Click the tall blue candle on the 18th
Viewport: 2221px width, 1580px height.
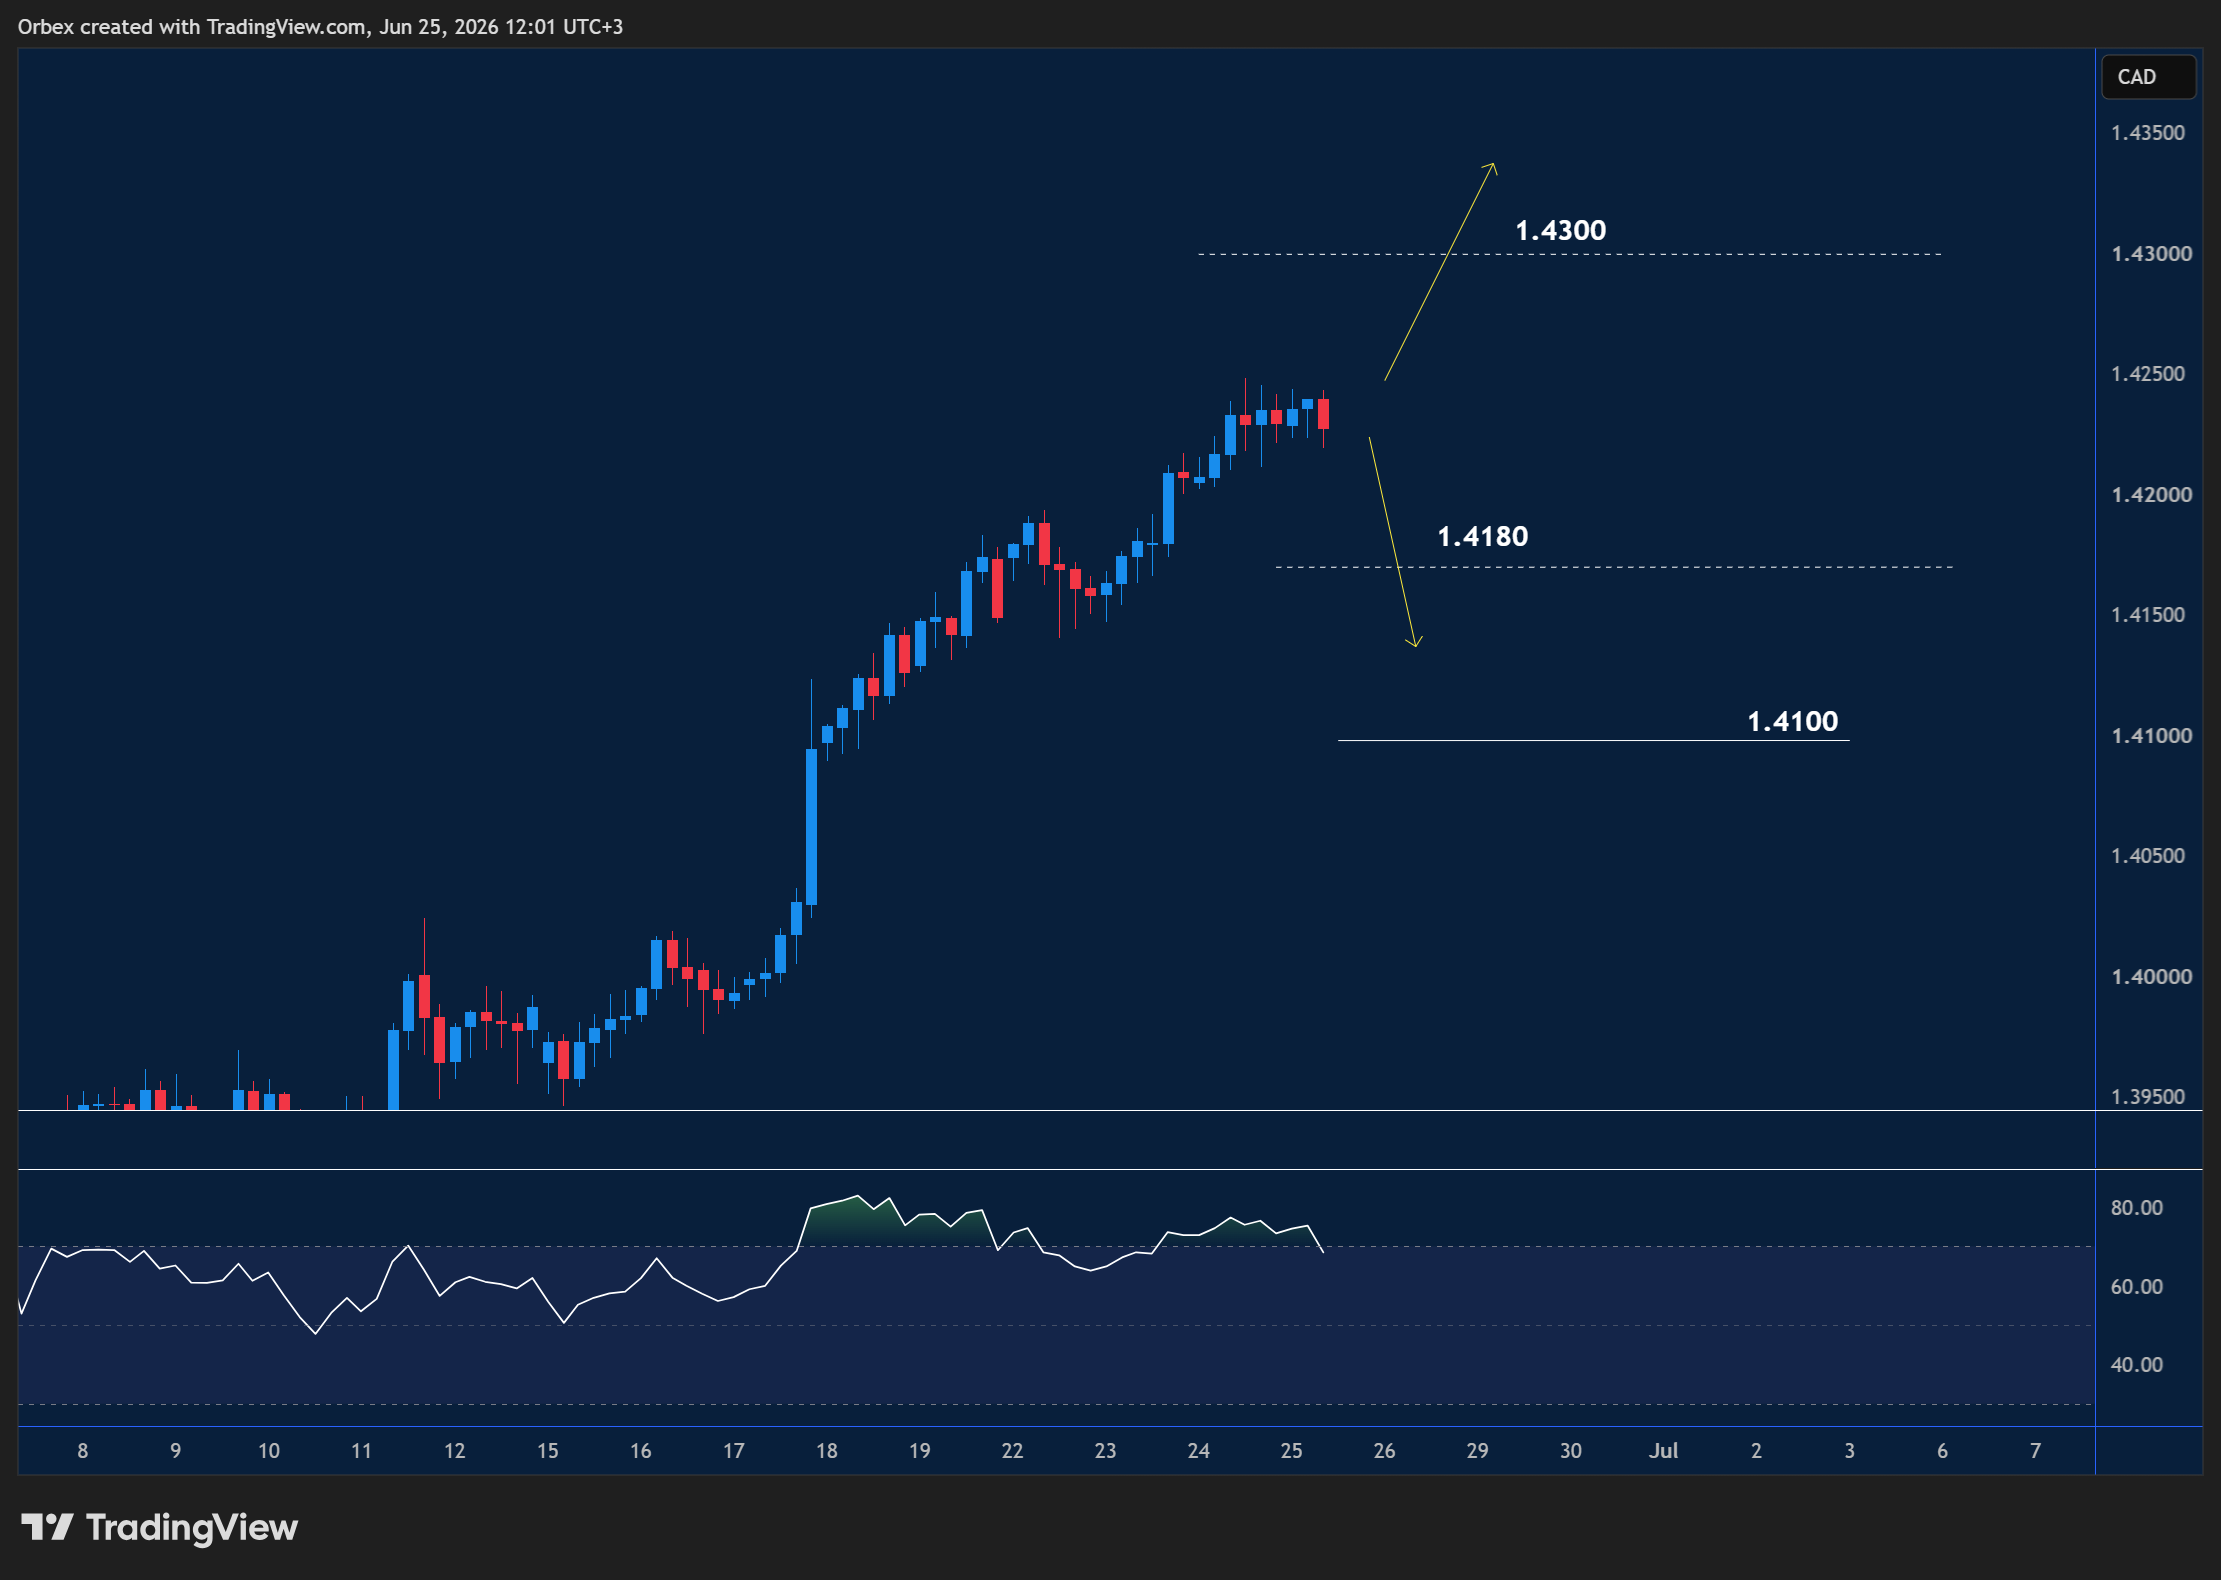pos(811,827)
